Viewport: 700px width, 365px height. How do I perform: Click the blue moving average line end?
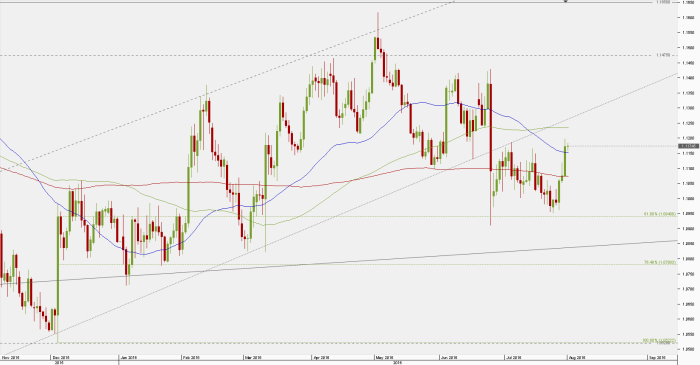[567, 153]
